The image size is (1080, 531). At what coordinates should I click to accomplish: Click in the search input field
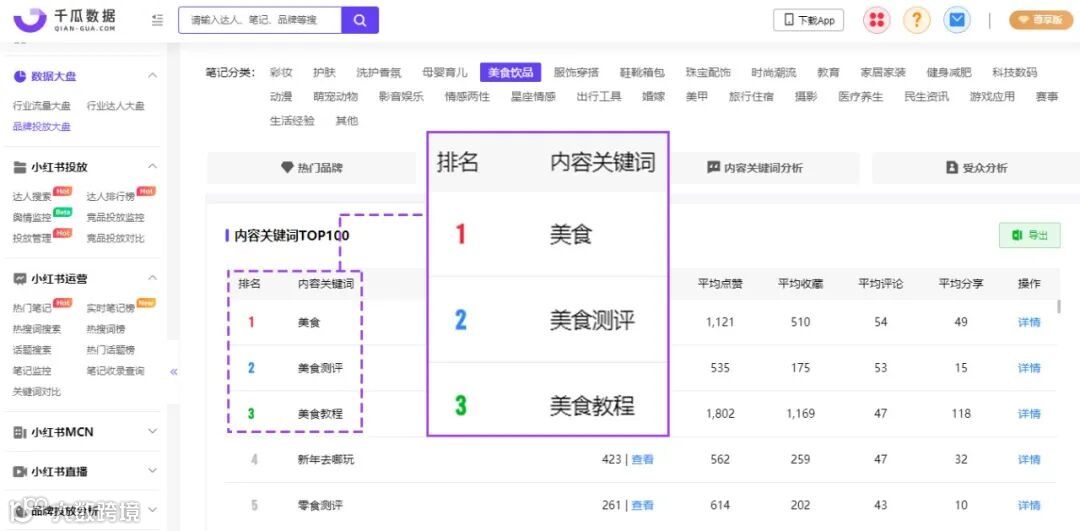(x=260, y=21)
